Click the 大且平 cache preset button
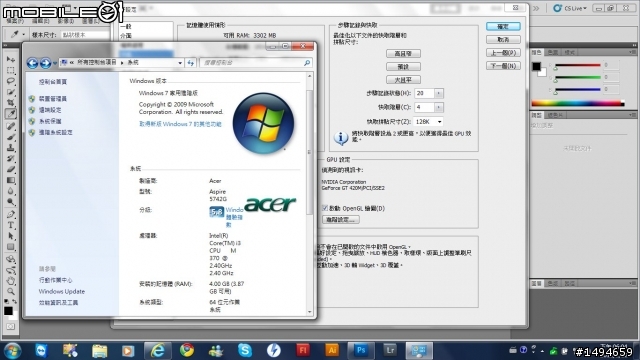This screenshot has width=640, height=360. [403, 80]
